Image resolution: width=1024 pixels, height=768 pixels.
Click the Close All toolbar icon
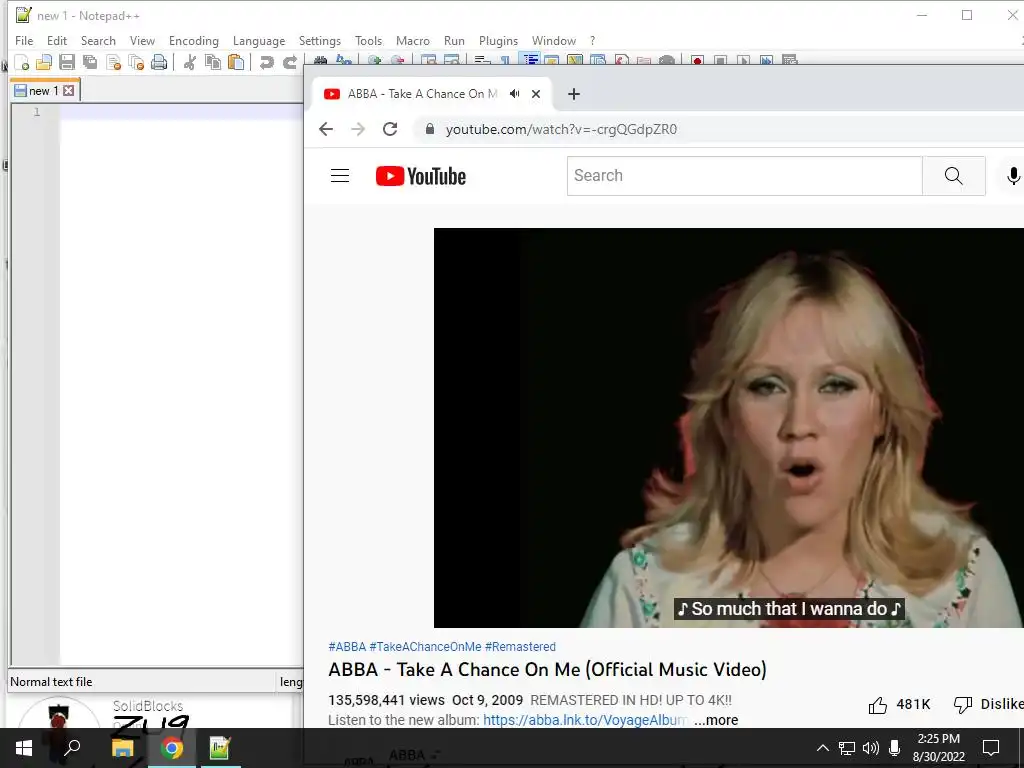click(x=136, y=62)
